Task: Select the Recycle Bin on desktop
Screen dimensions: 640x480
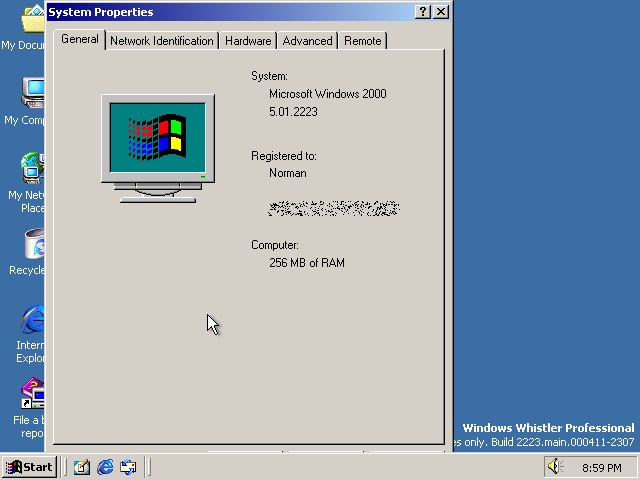Action: point(34,246)
